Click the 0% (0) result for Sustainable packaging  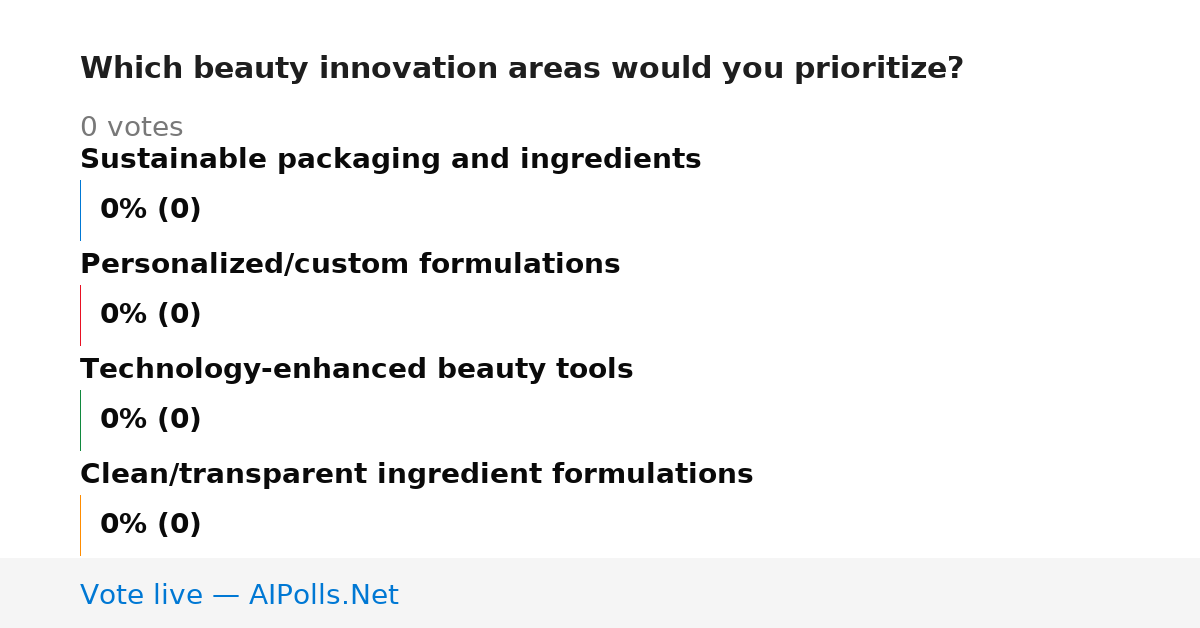coord(150,210)
